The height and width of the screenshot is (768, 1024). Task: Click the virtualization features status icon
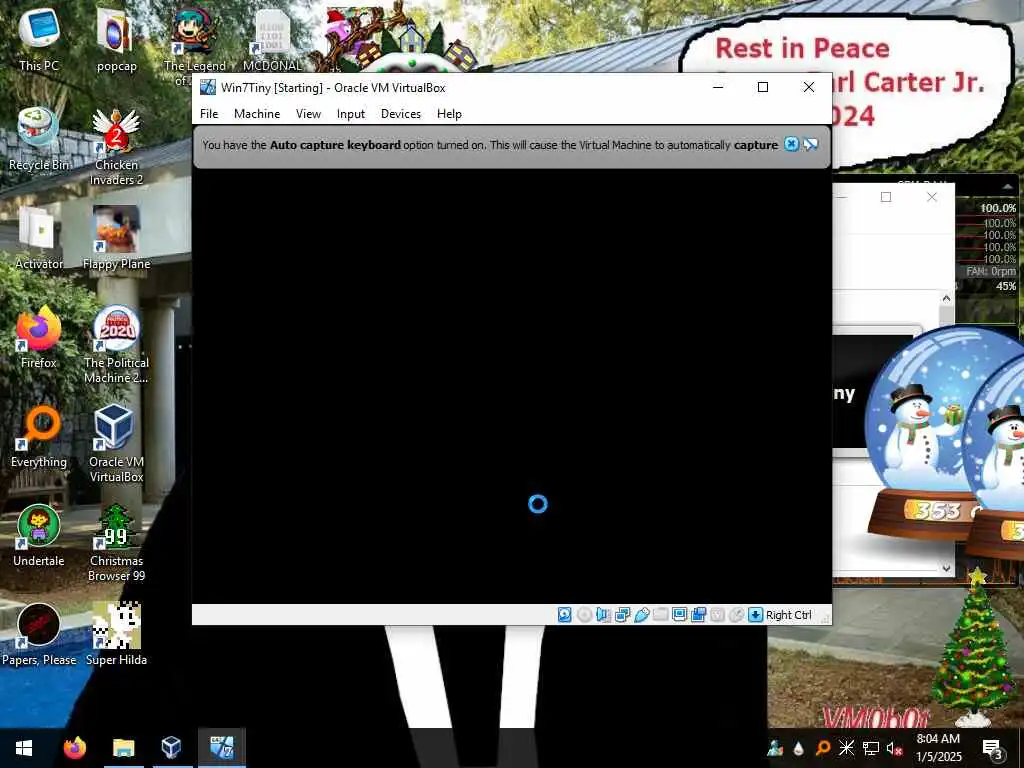(x=717, y=615)
